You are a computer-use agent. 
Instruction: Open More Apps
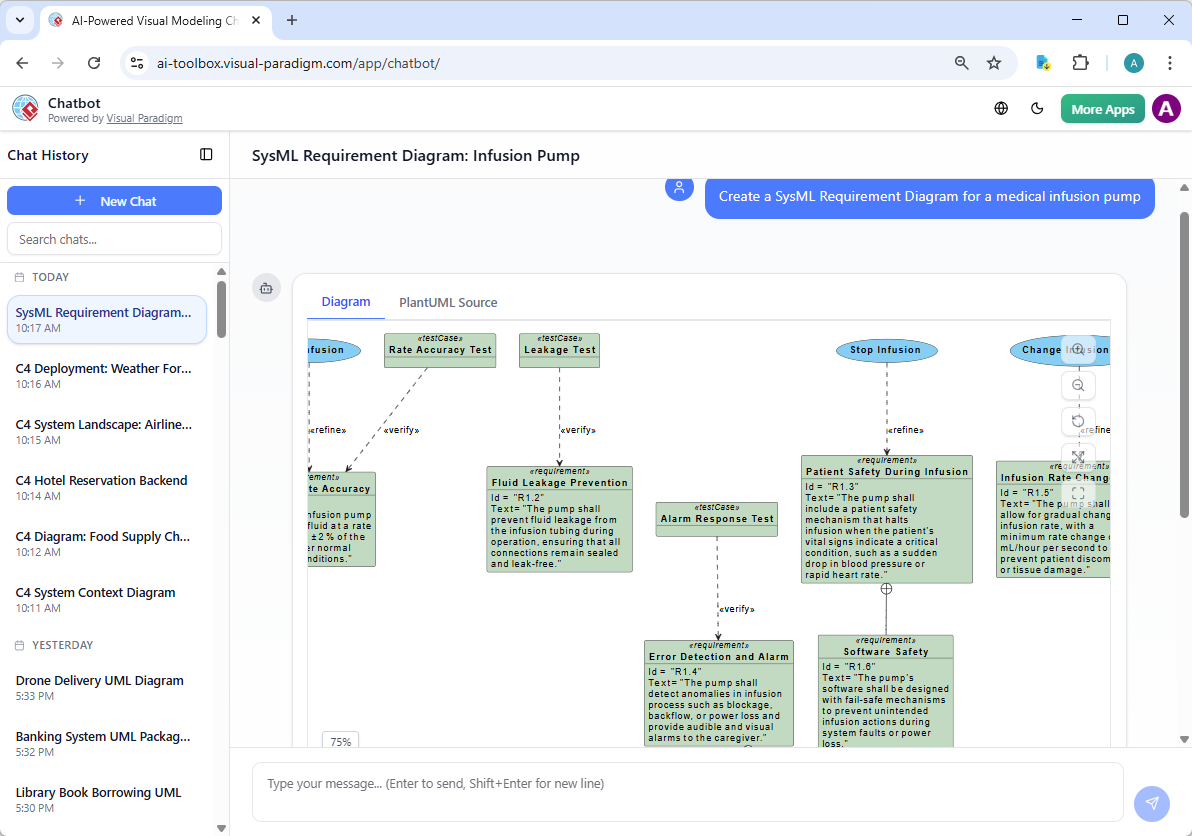click(x=1102, y=108)
